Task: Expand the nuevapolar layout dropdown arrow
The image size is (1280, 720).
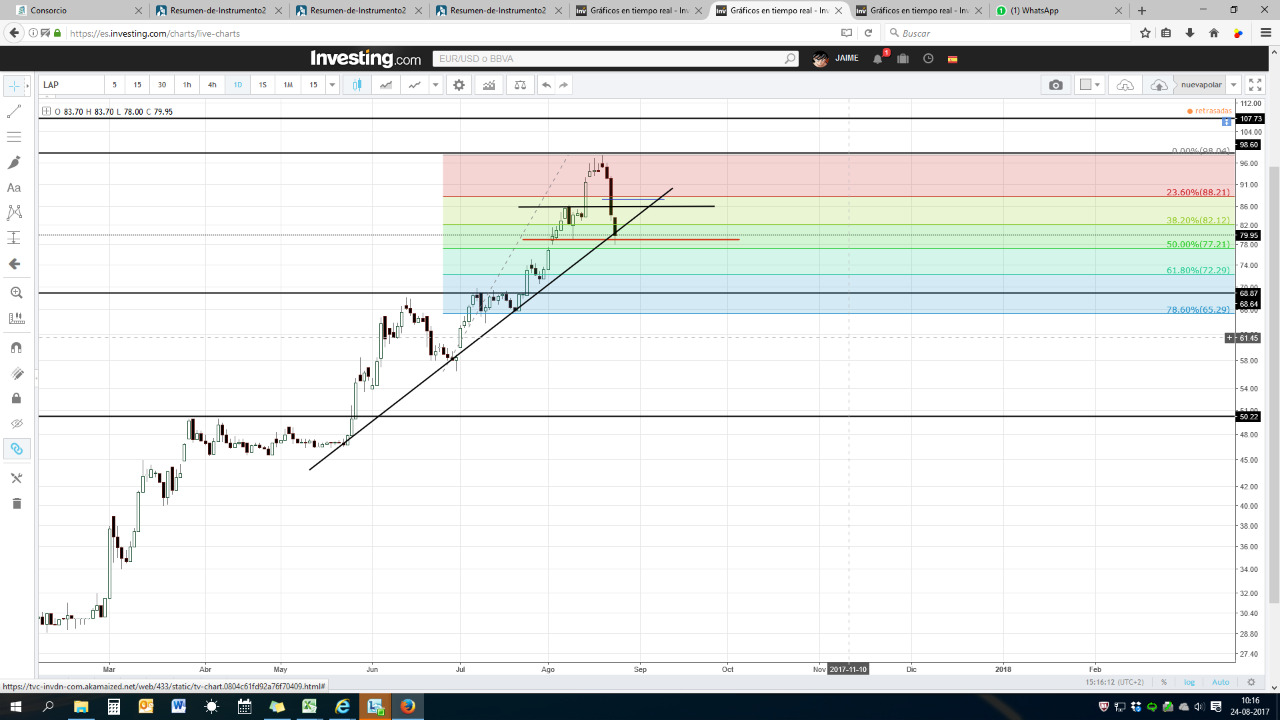Action: (1234, 85)
